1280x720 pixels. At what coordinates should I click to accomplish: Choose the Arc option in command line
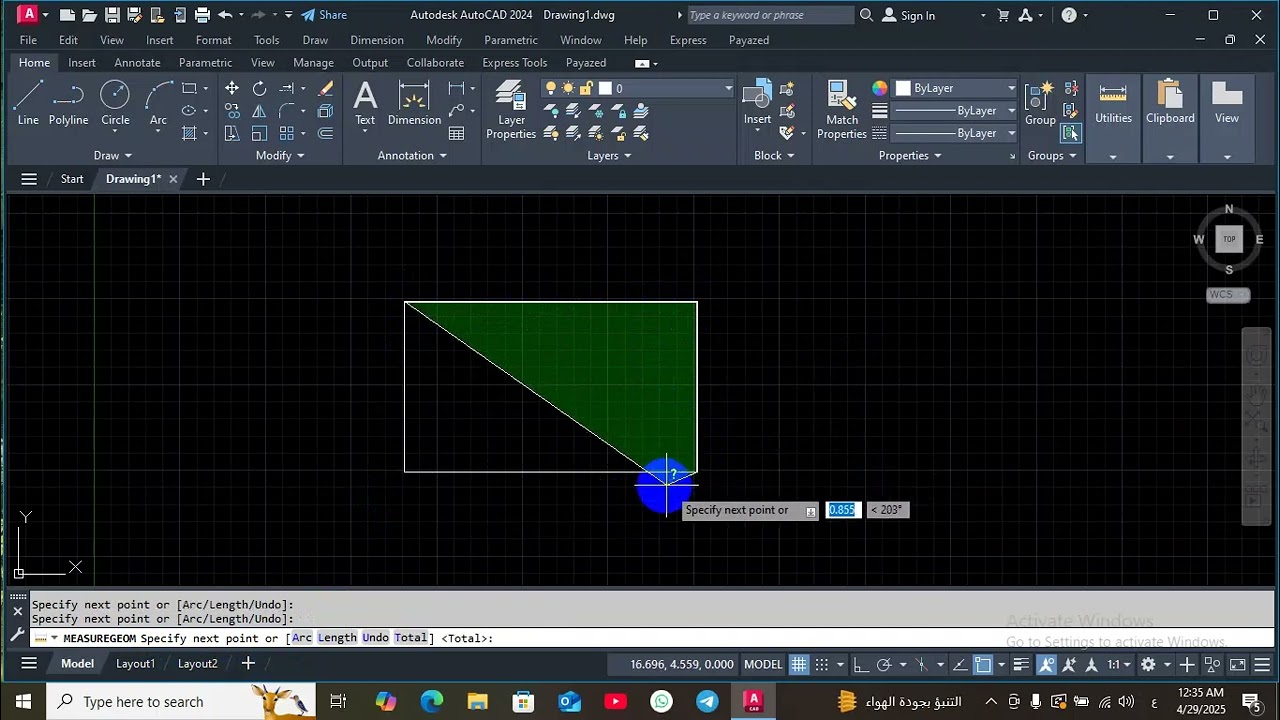pyautogui.click(x=302, y=638)
